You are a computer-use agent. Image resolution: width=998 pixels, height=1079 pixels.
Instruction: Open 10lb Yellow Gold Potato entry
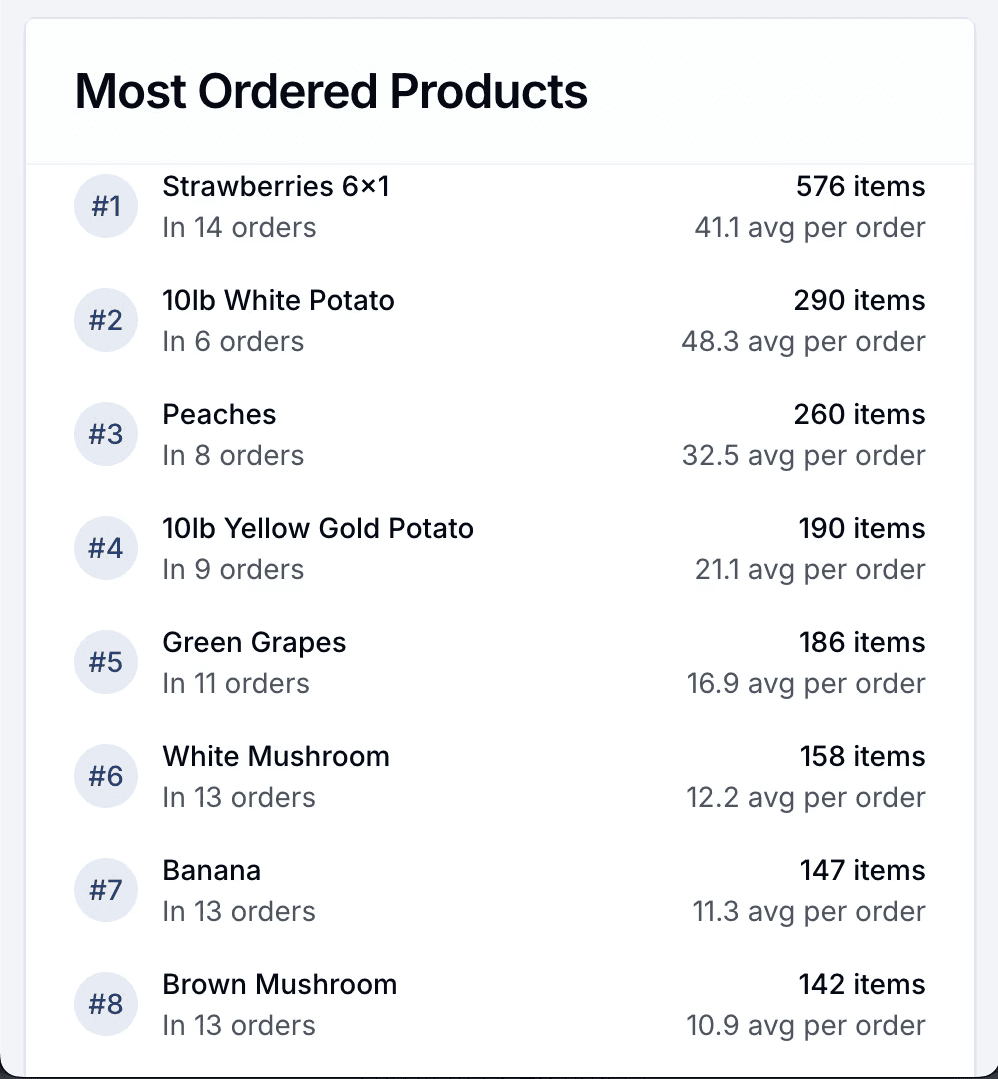point(318,528)
